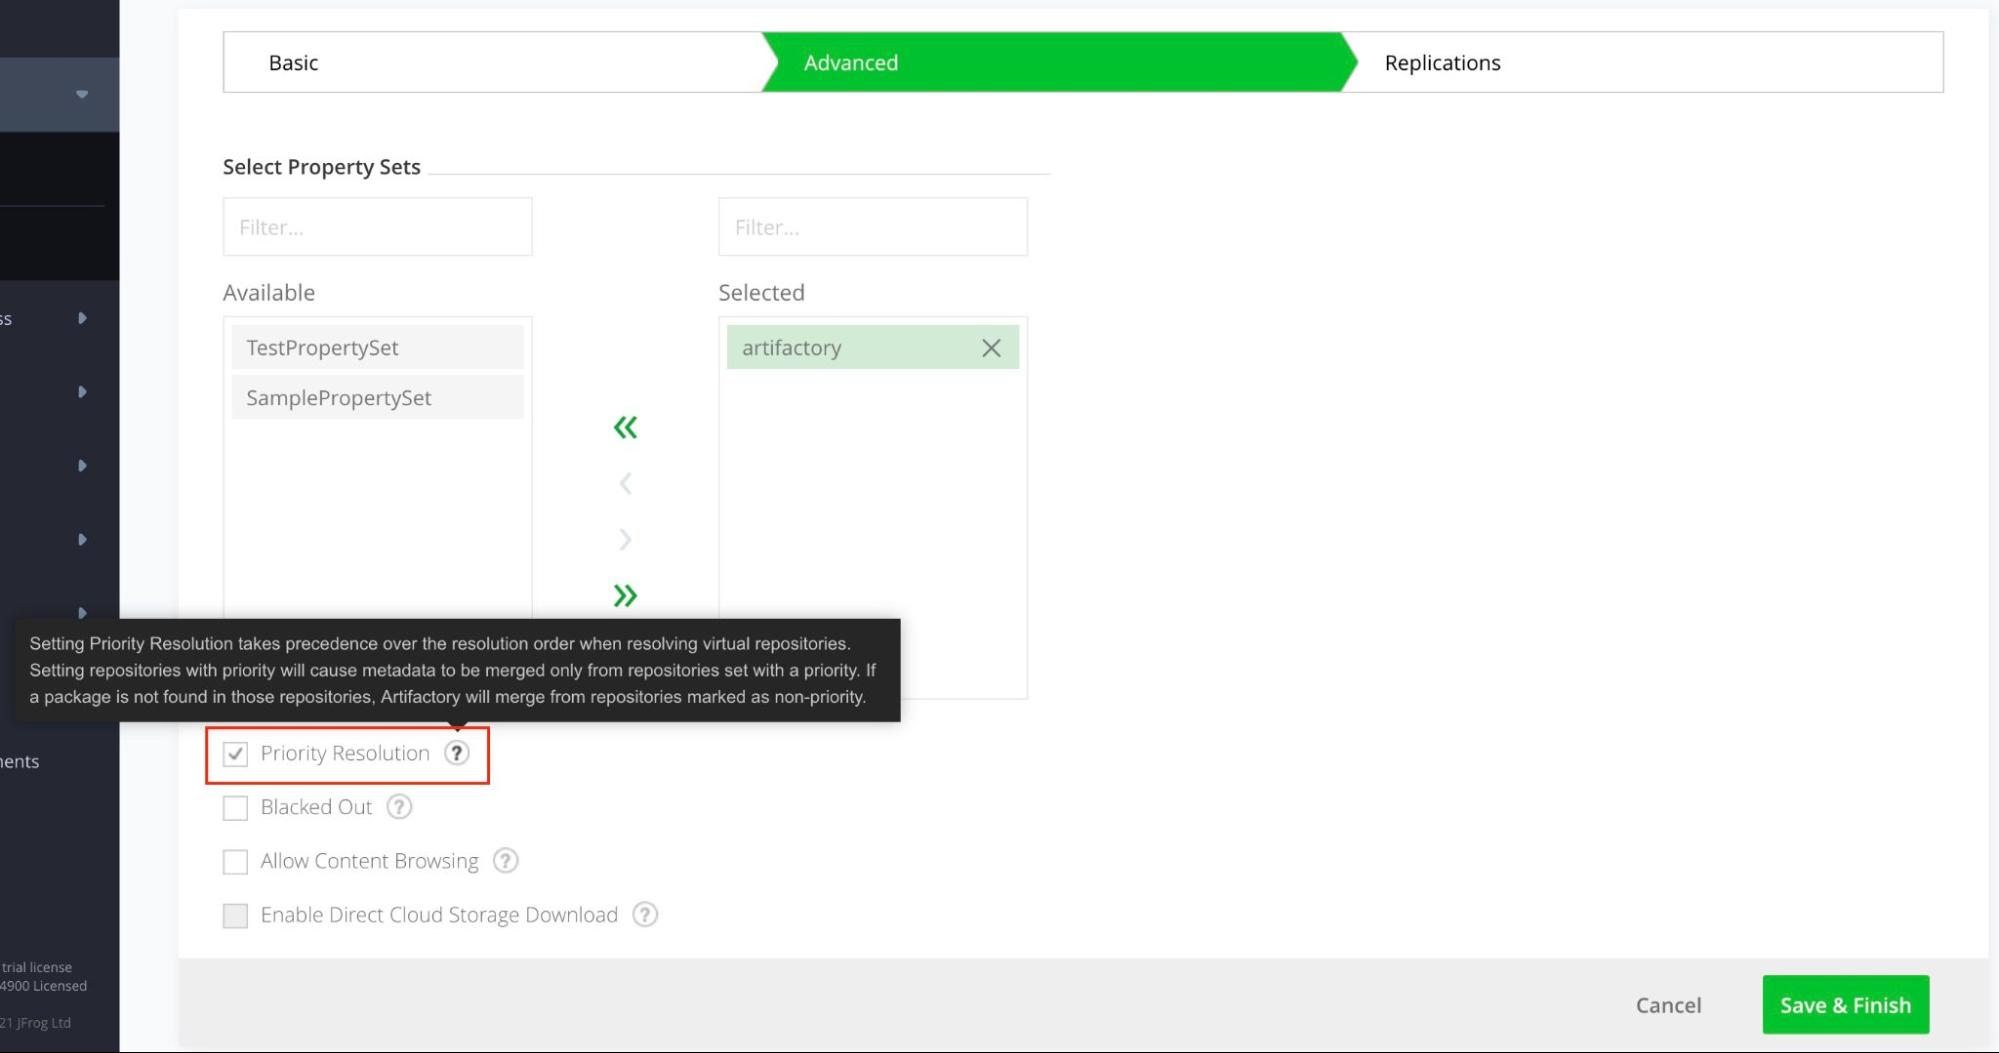Uncheck the Priority Resolution checkbox
Viewport: 1999px width, 1053px height.
(x=235, y=754)
